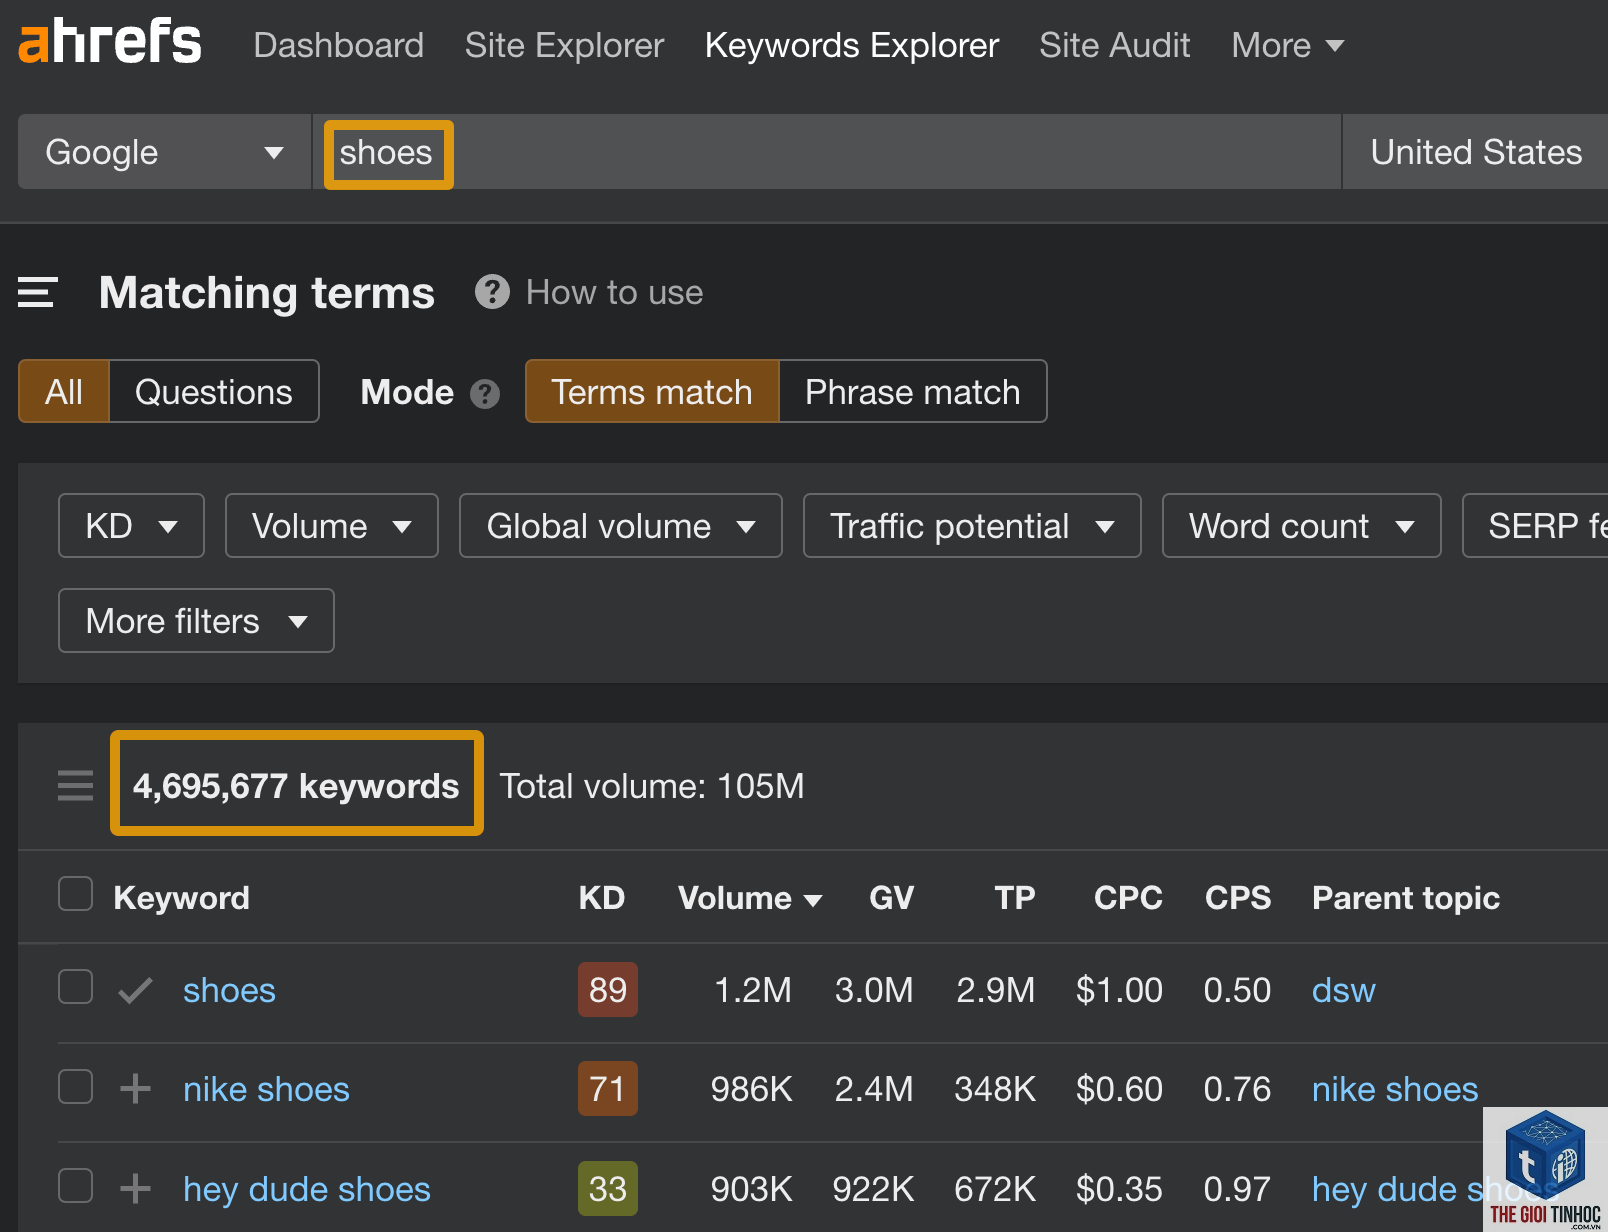Open the nike shoes keyword link
1608x1232 pixels.
click(x=266, y=1089)
